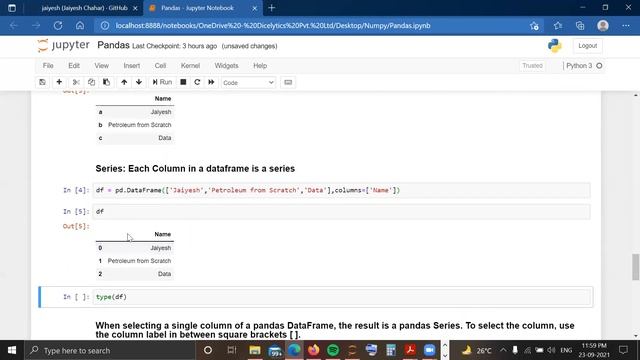
Task: Open the Windows Start menu
Action: (12, 350)
